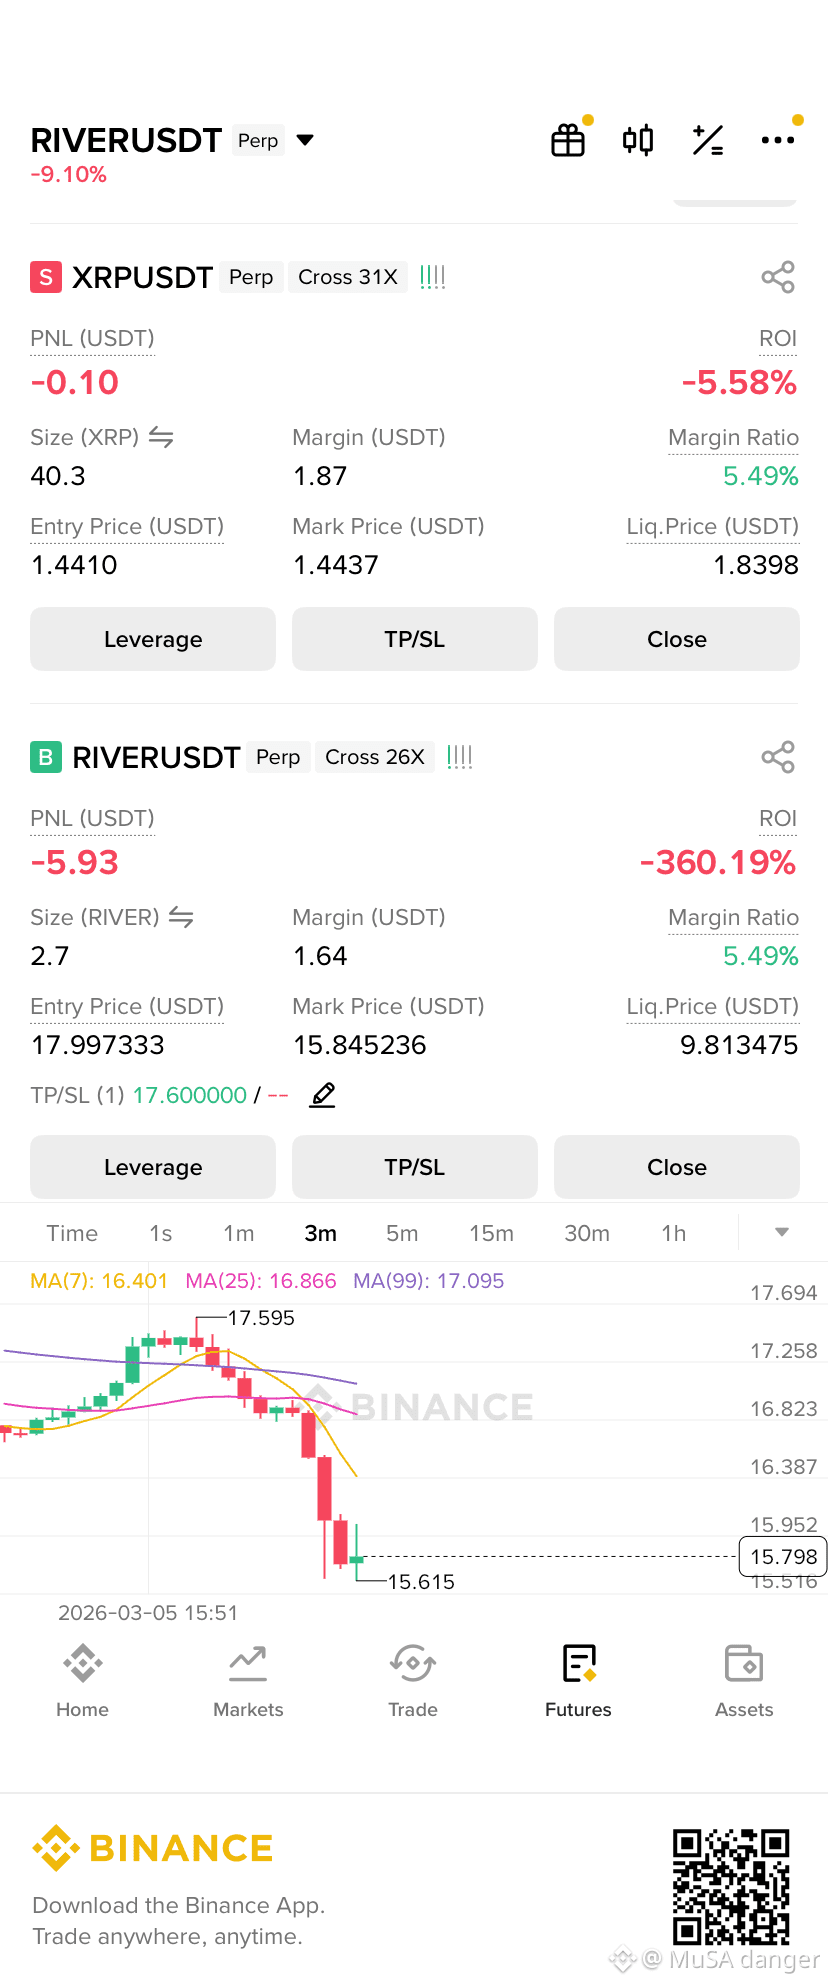Tap the RIVERUSDT PNL (USDT) label
This screenshot has width=828, height=1984.
[92, 818]
